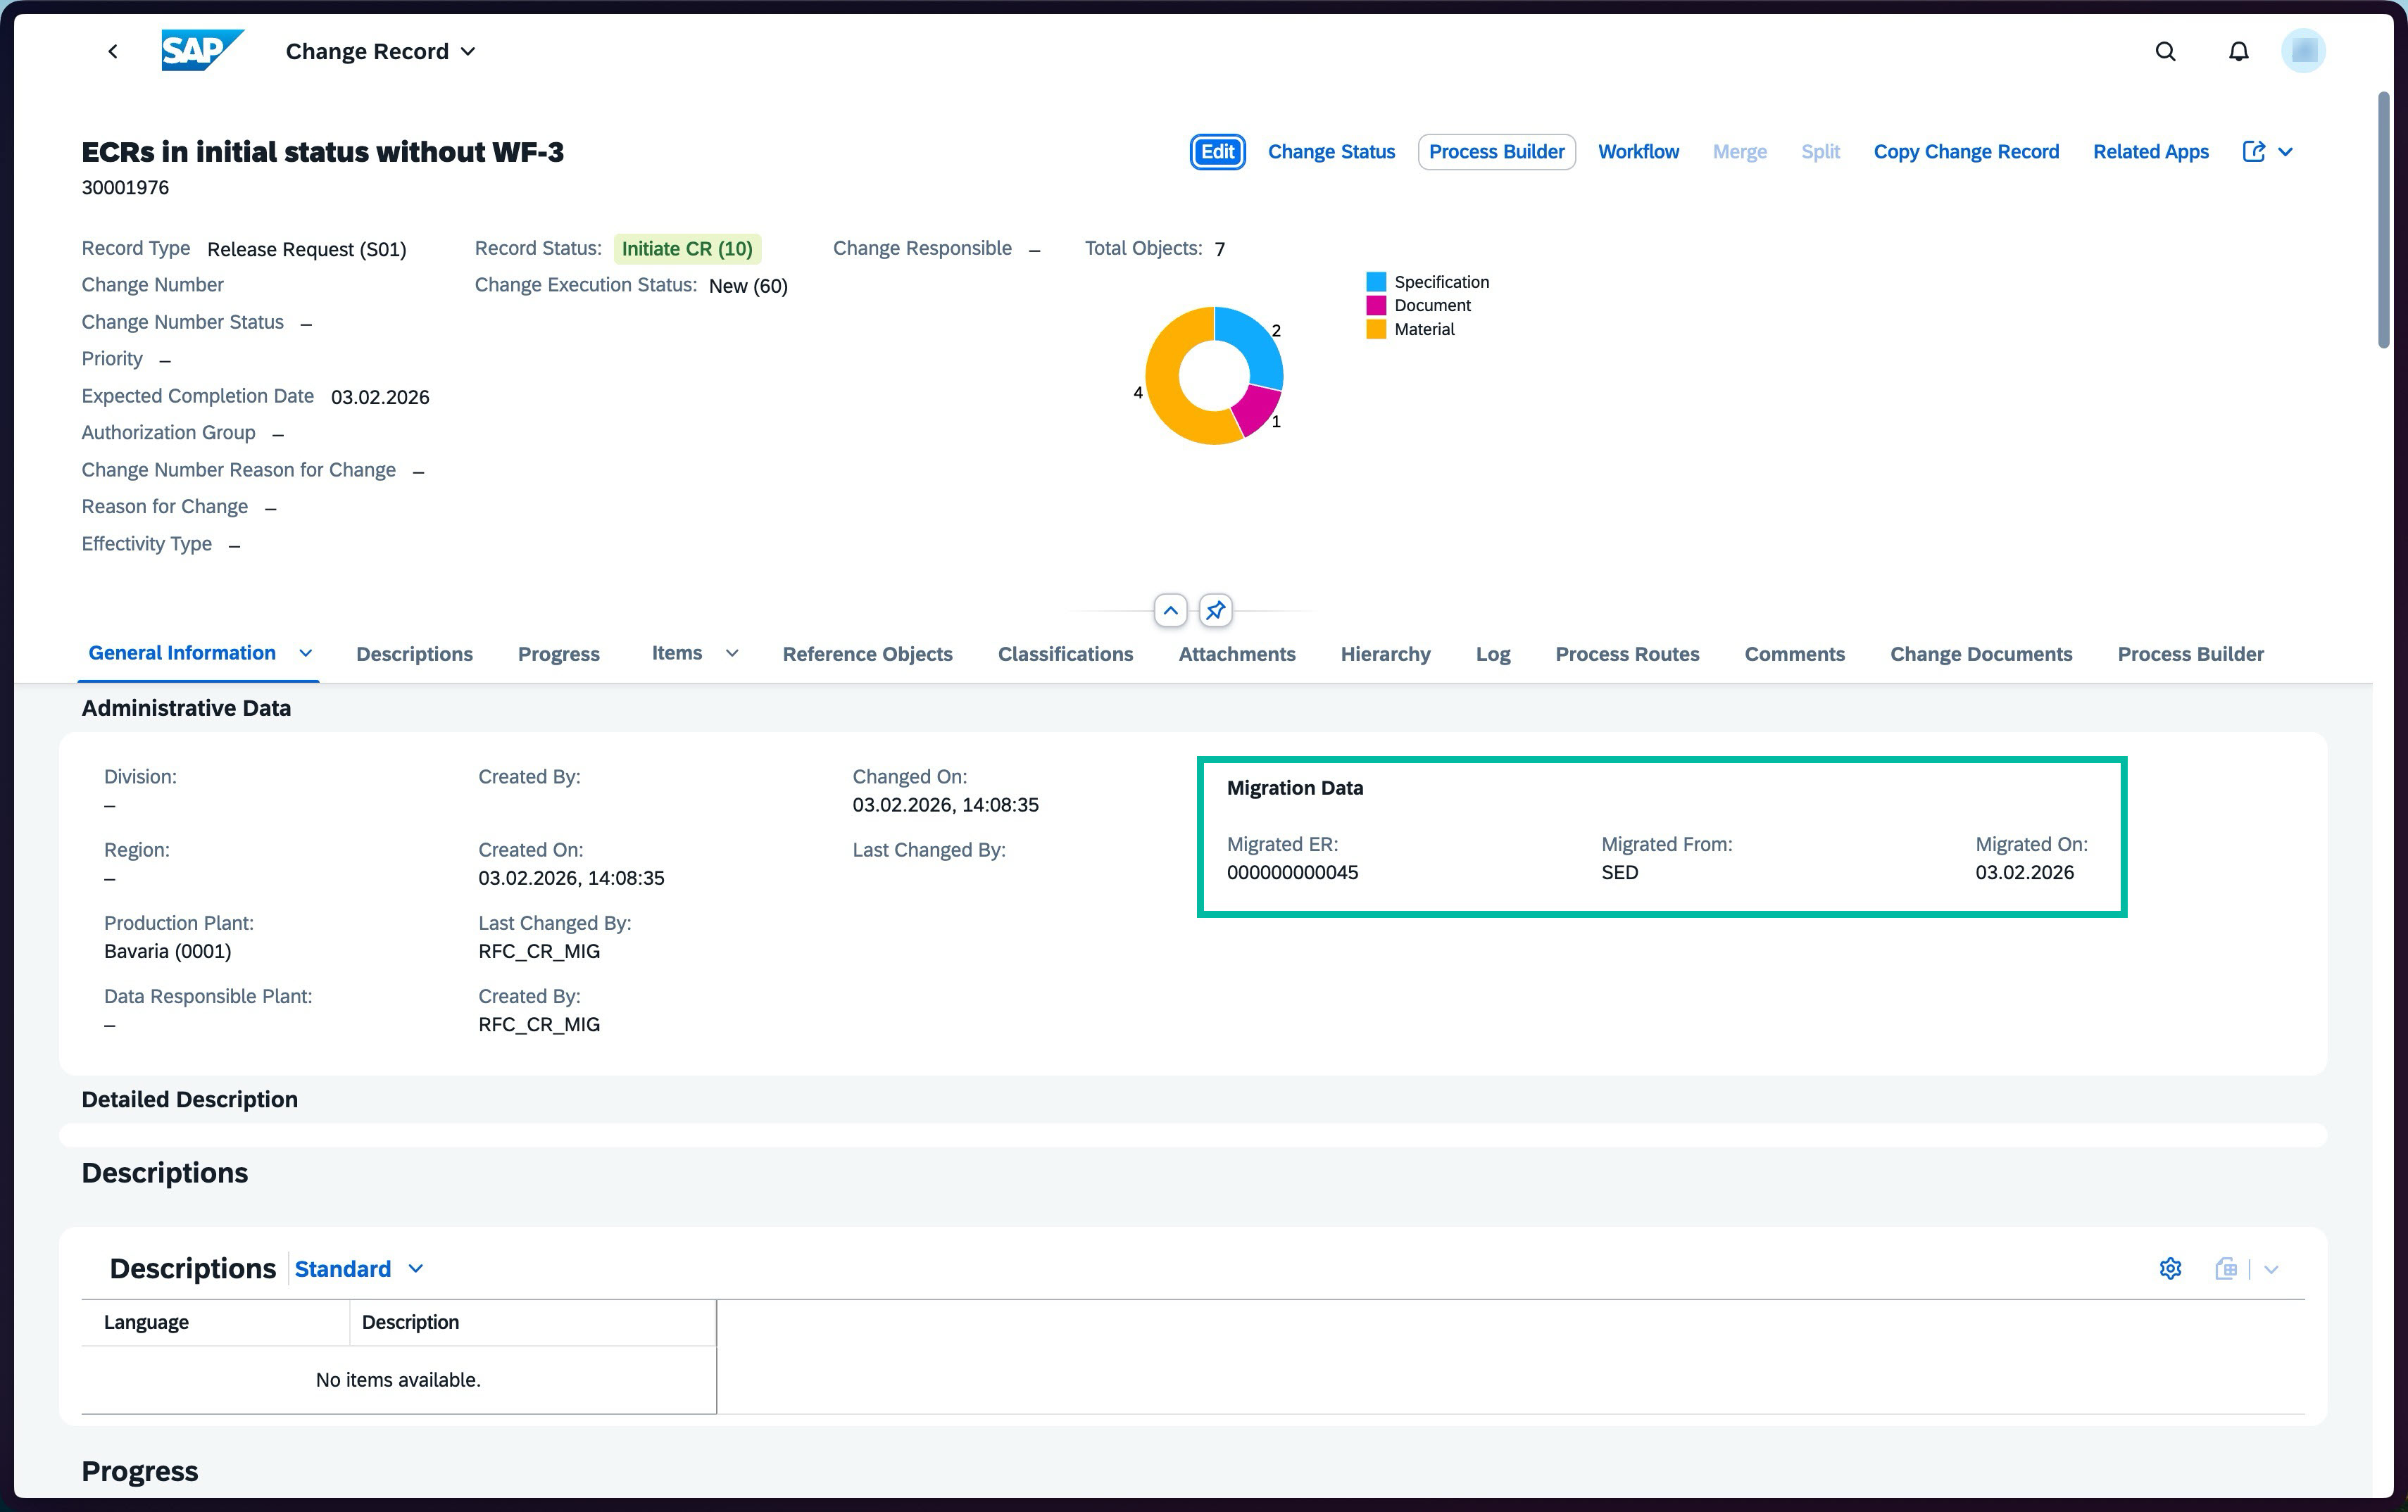Switch to the Attachments tab

point(1236,654)
